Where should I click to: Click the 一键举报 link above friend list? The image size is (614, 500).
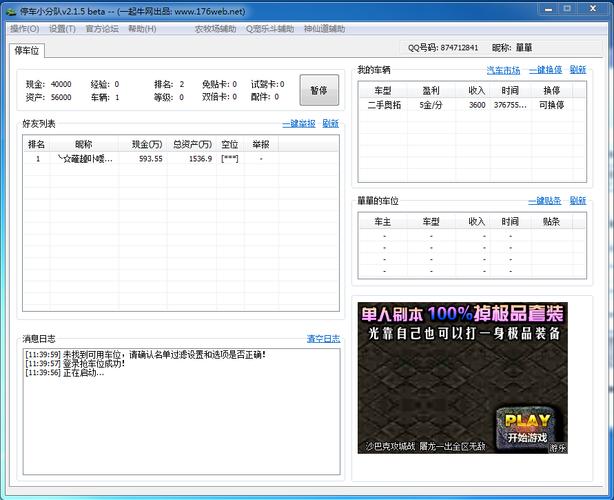coord(298,123)
